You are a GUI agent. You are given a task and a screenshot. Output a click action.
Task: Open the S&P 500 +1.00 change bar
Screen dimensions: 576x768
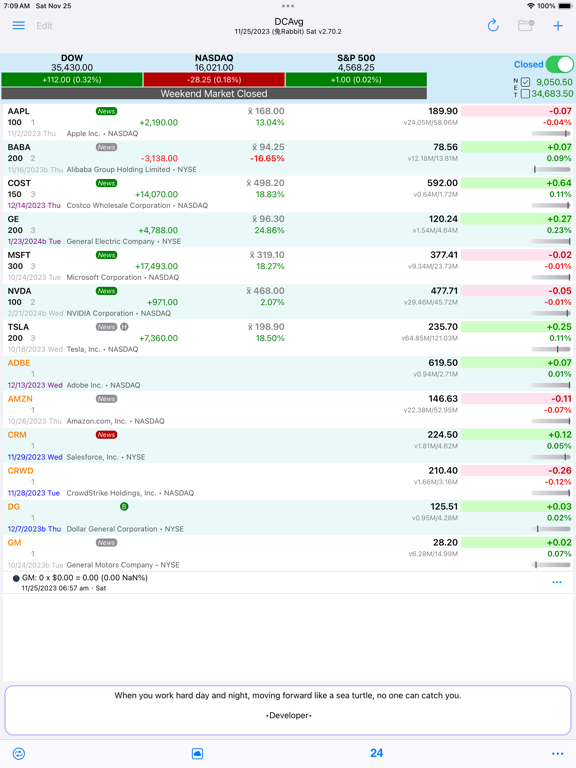point(356,80)
